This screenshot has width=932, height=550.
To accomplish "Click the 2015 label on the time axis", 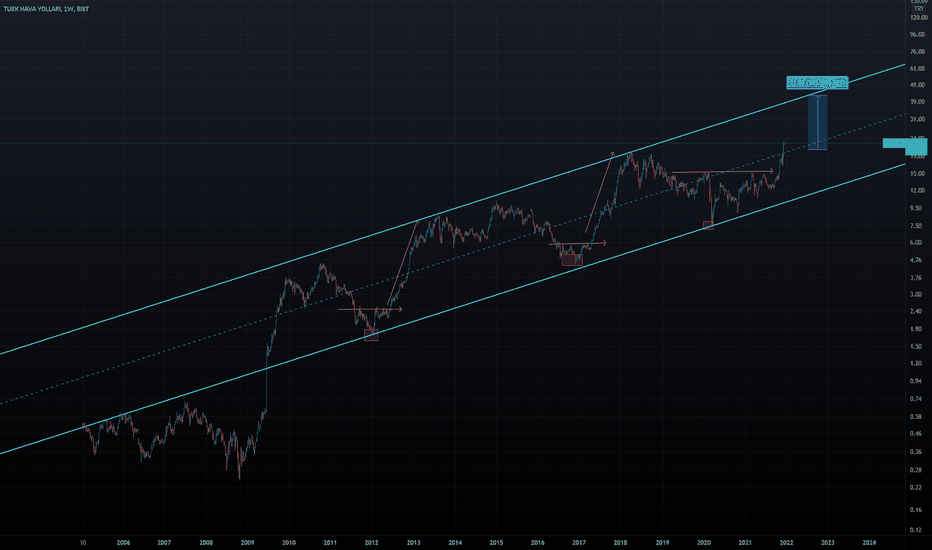I will pos(496,542).
